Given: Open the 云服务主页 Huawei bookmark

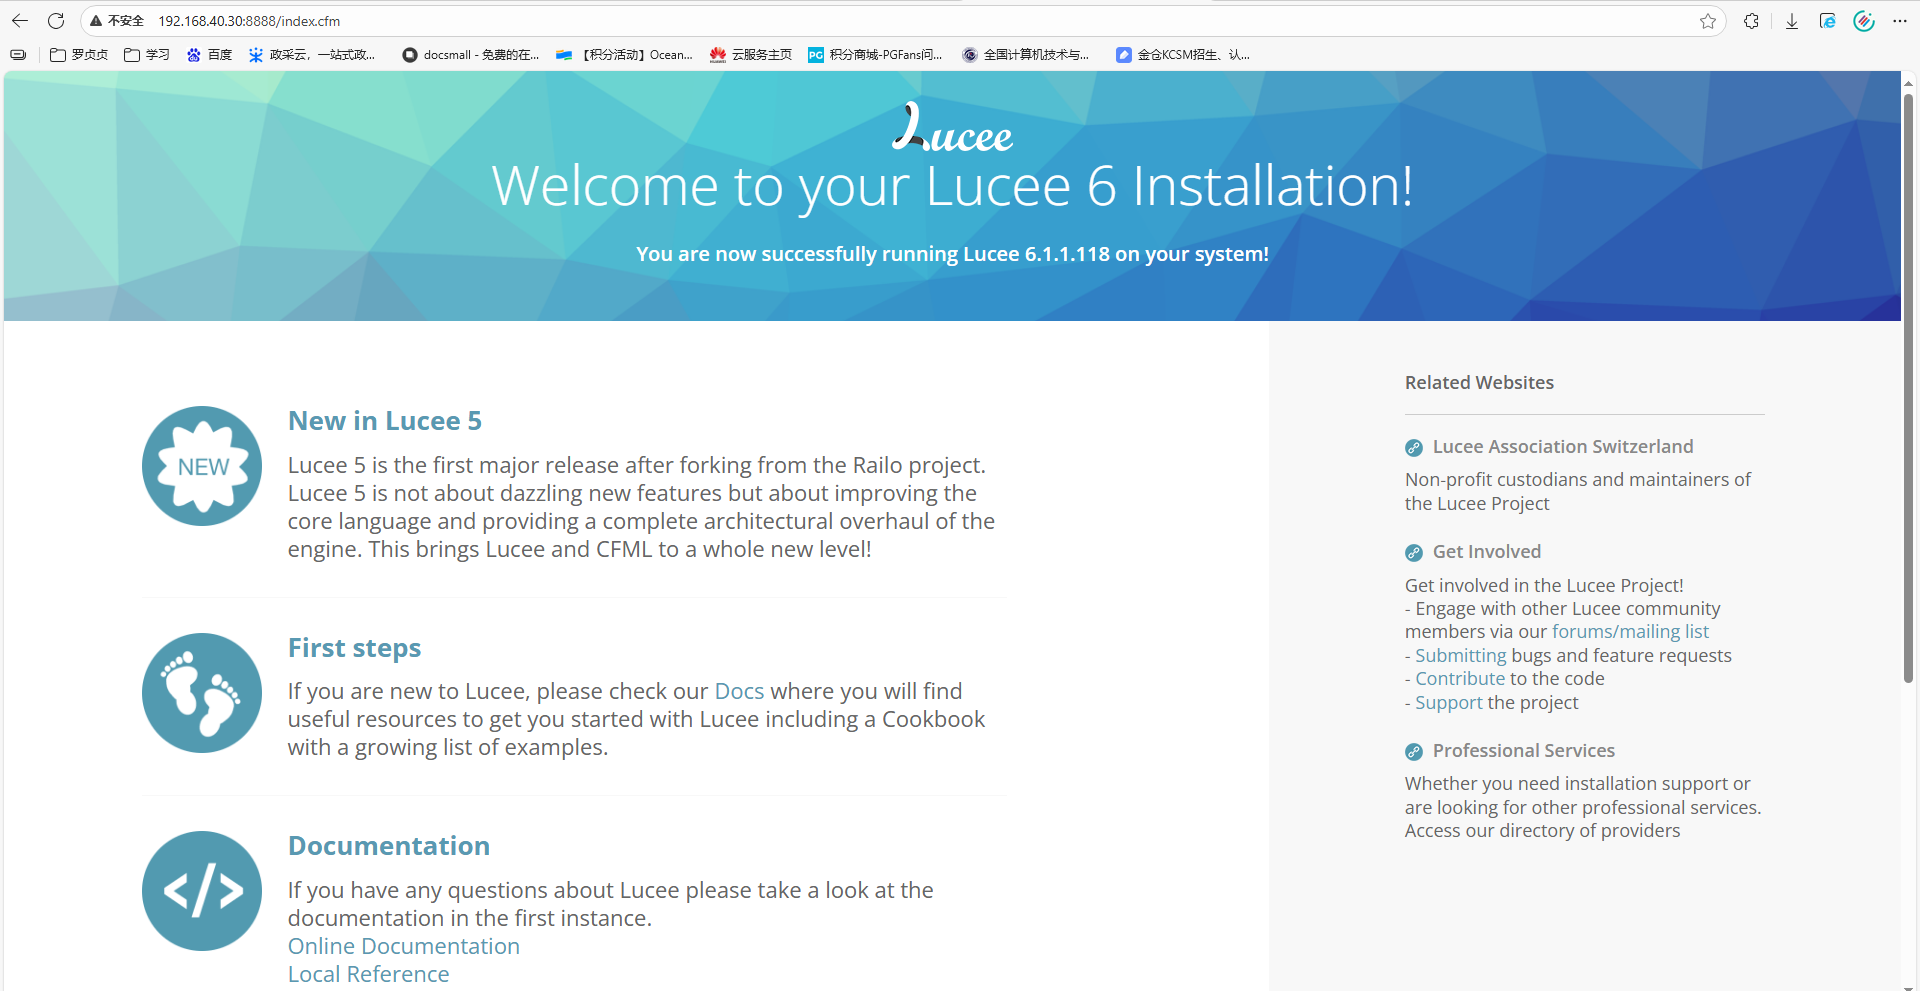Looking at the screenshot, I should pos(751,55).
